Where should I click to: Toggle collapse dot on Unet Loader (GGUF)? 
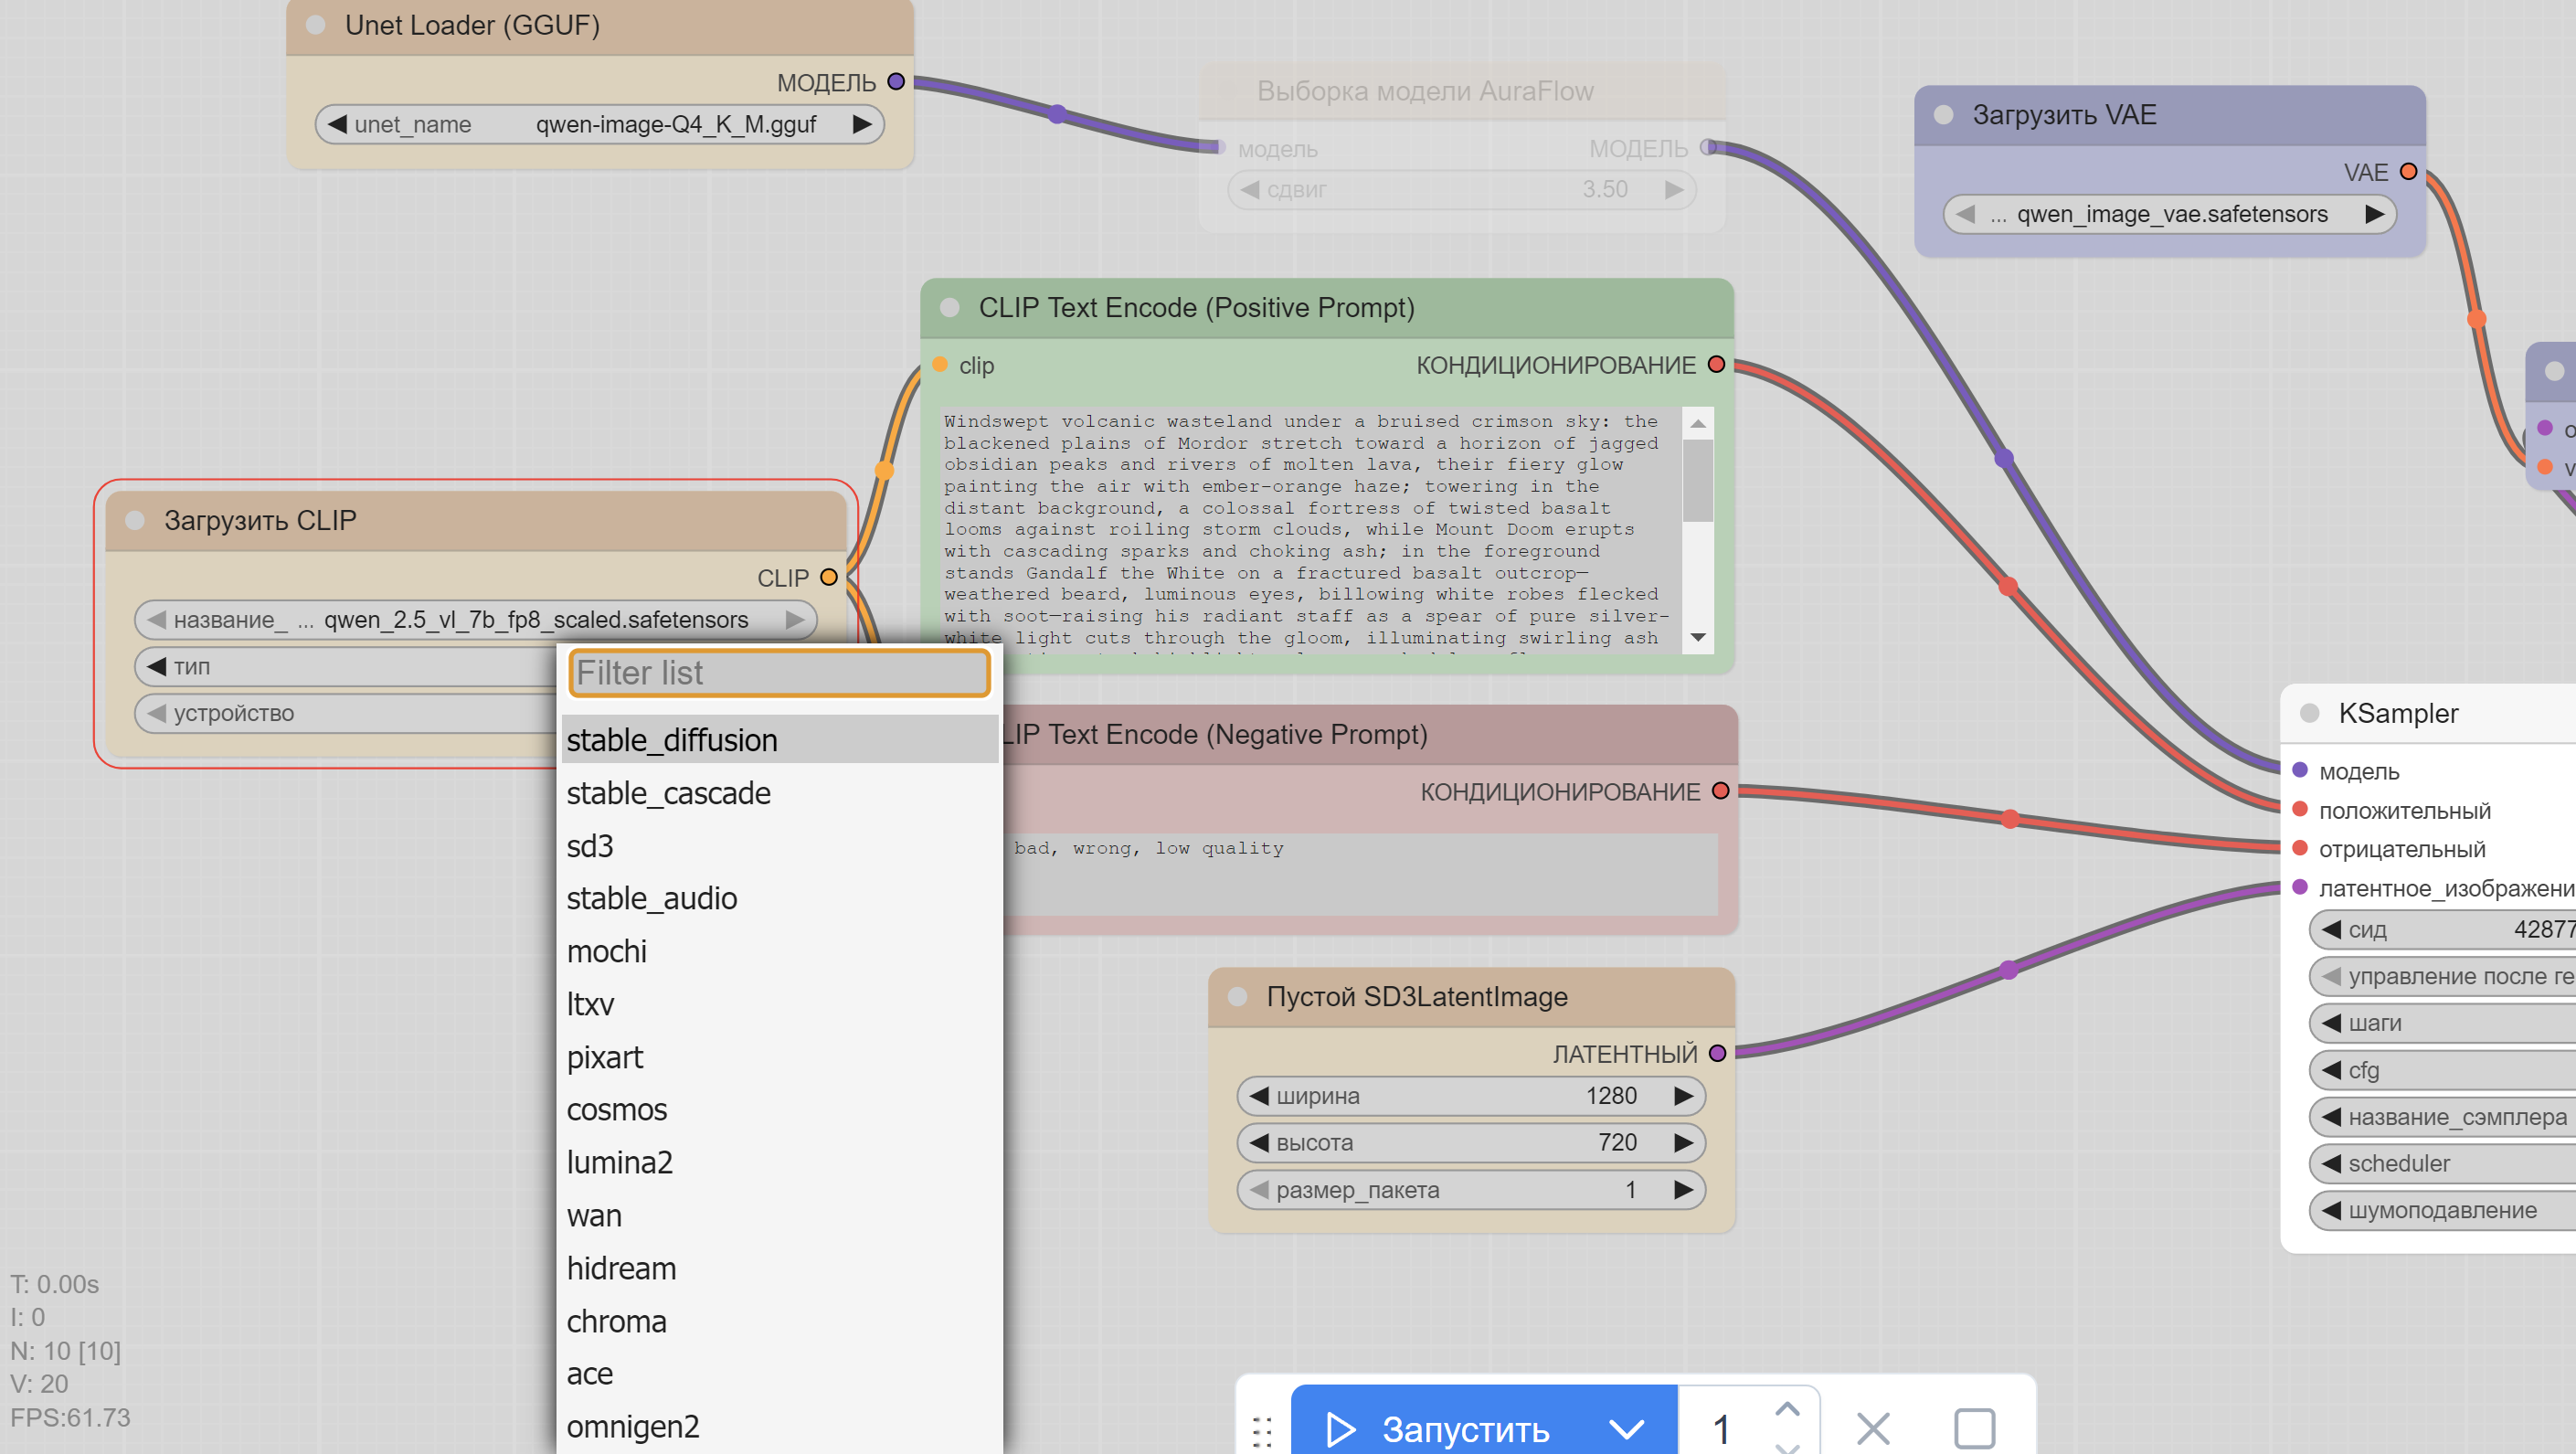point(315,25)
